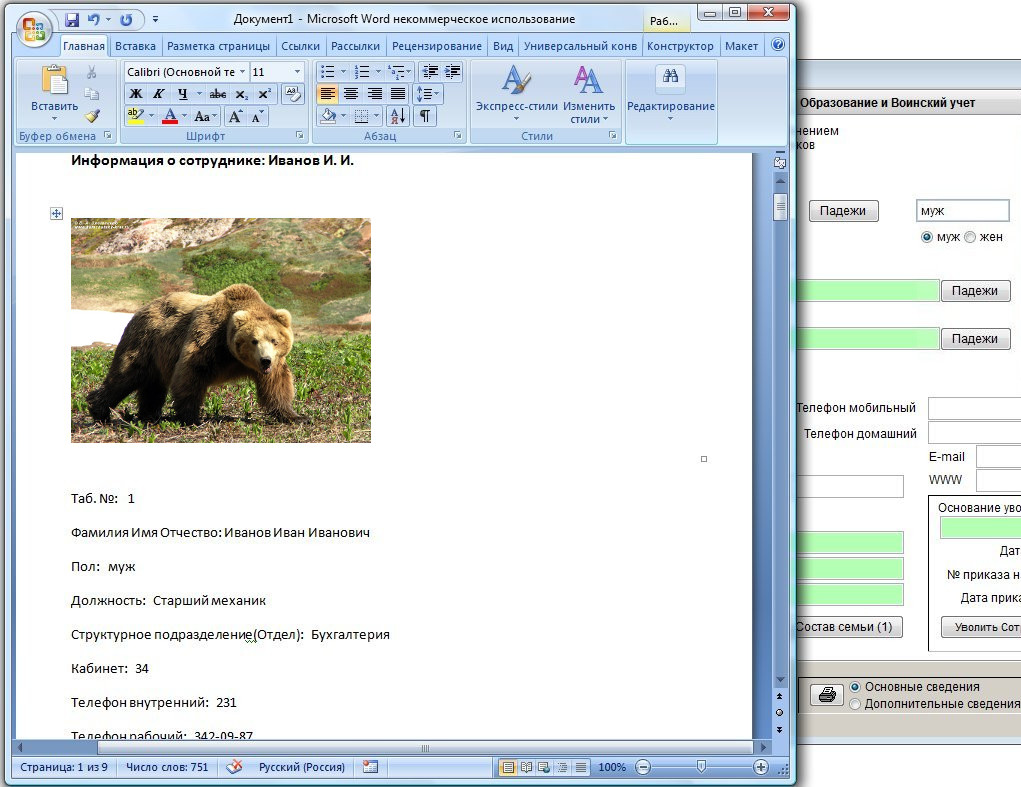Screen dimensions: 1021x787
Task: Cut the selection using the scissors icon
Action: click(91, 72)
